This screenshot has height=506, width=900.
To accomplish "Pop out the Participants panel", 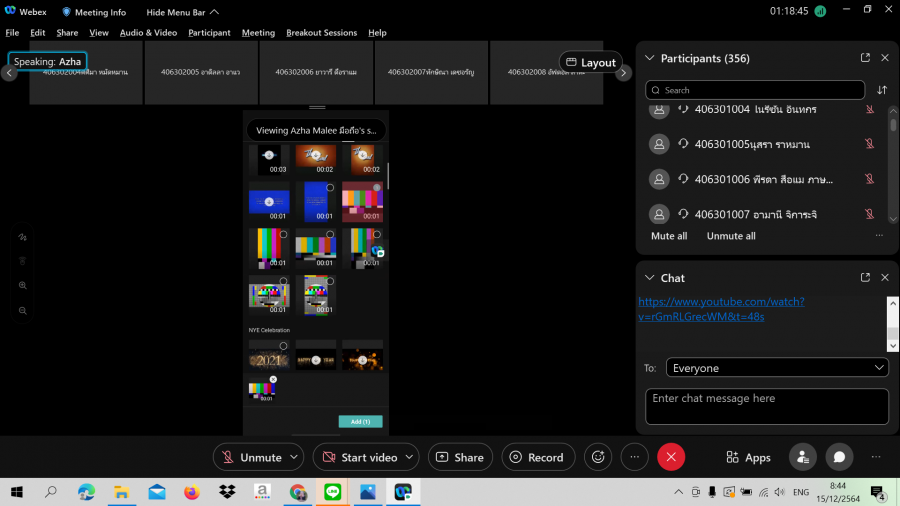I will (x=865, y=58).
